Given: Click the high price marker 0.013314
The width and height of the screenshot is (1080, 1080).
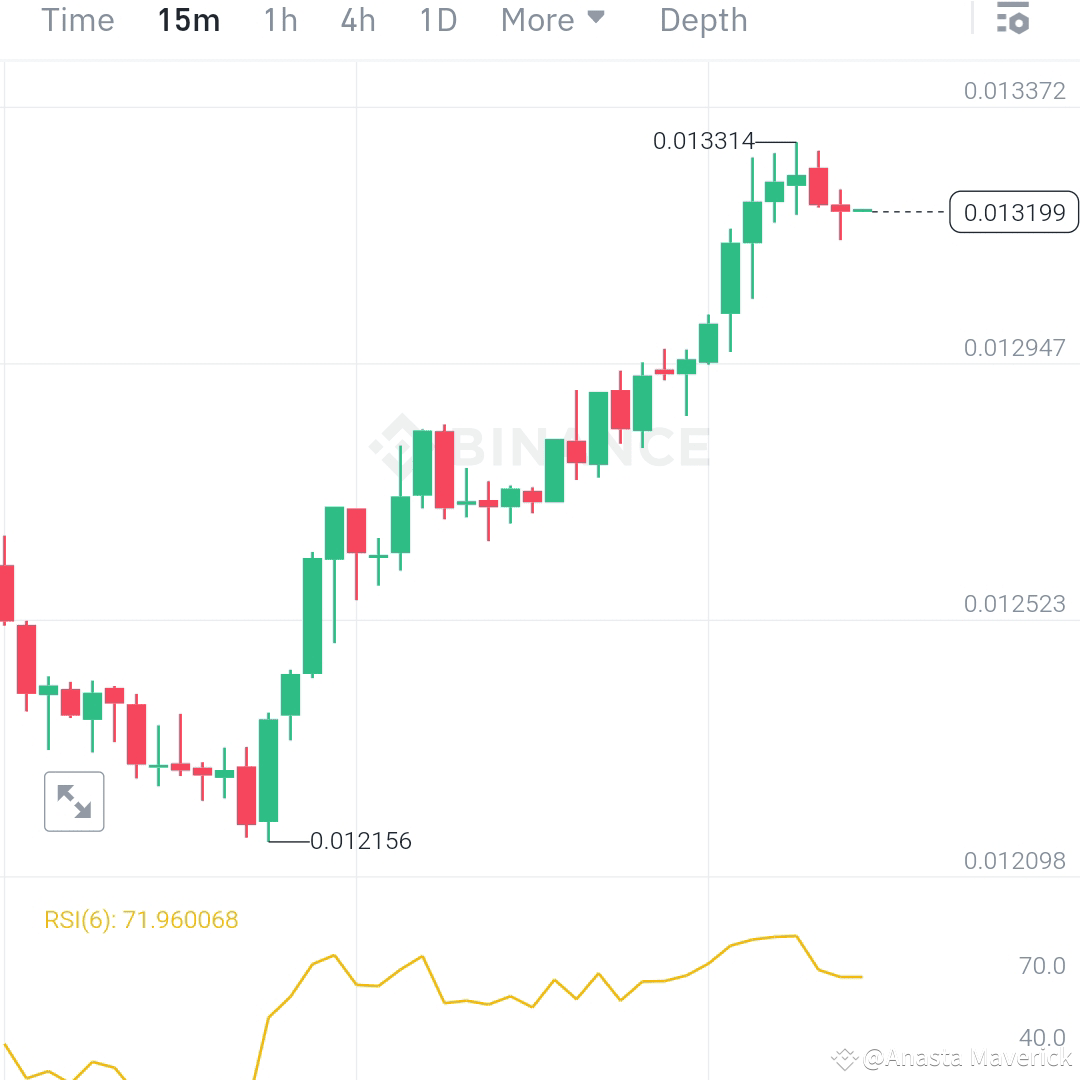Looking at the screenshot, I should tap(704, 141).
